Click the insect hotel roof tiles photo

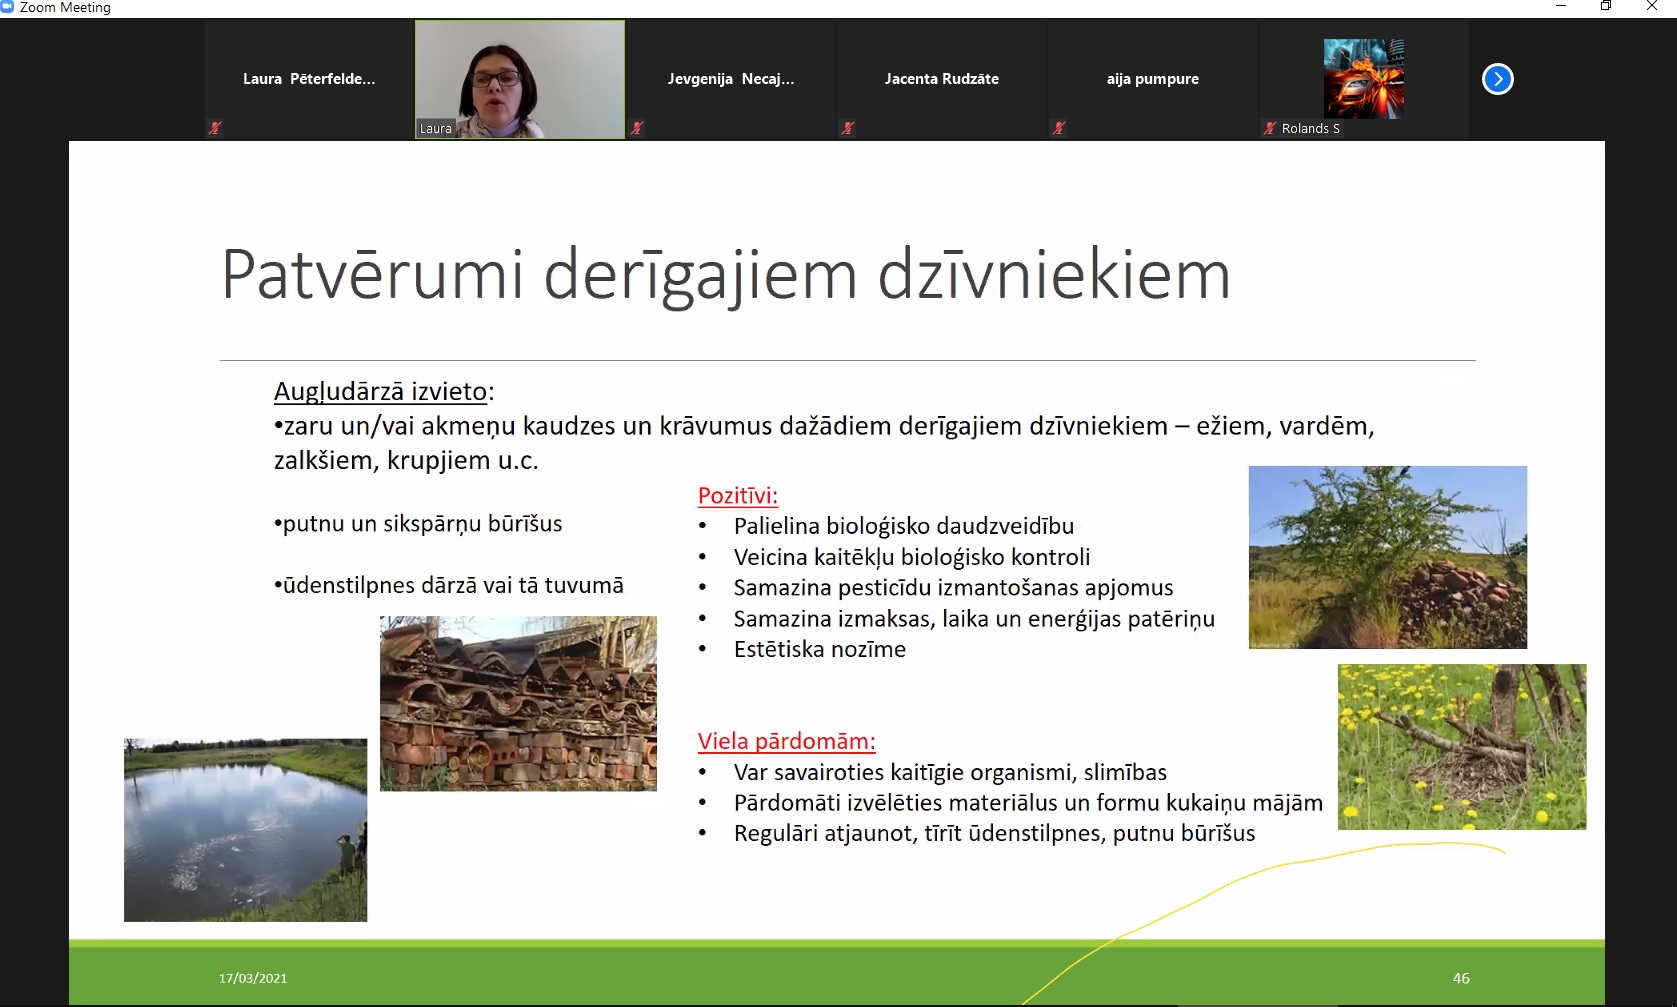pos(518,704)
